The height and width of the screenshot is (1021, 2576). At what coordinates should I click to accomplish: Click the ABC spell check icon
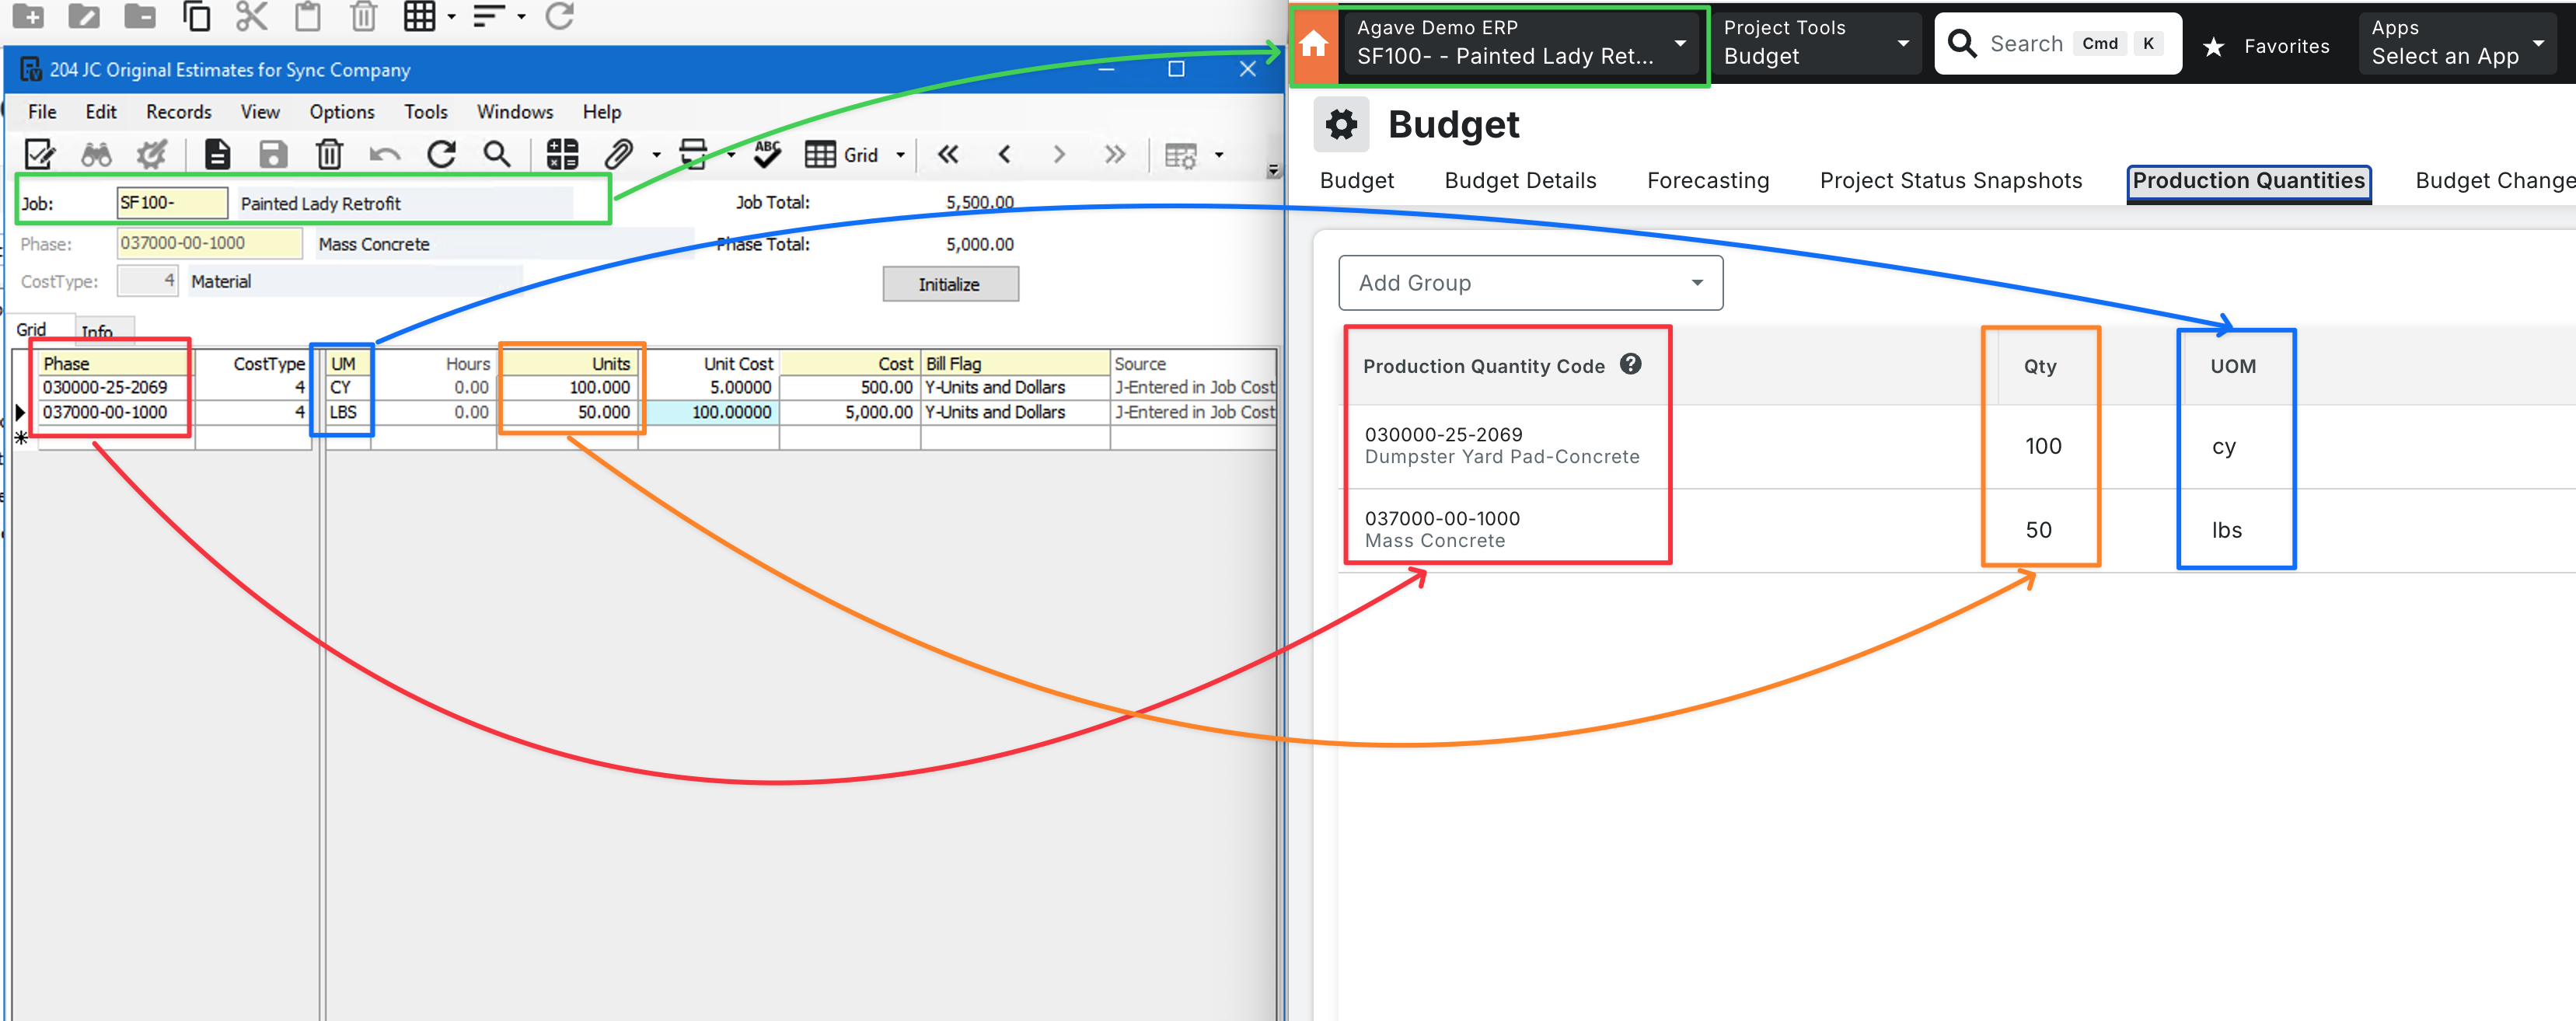(x=767, y=154)
